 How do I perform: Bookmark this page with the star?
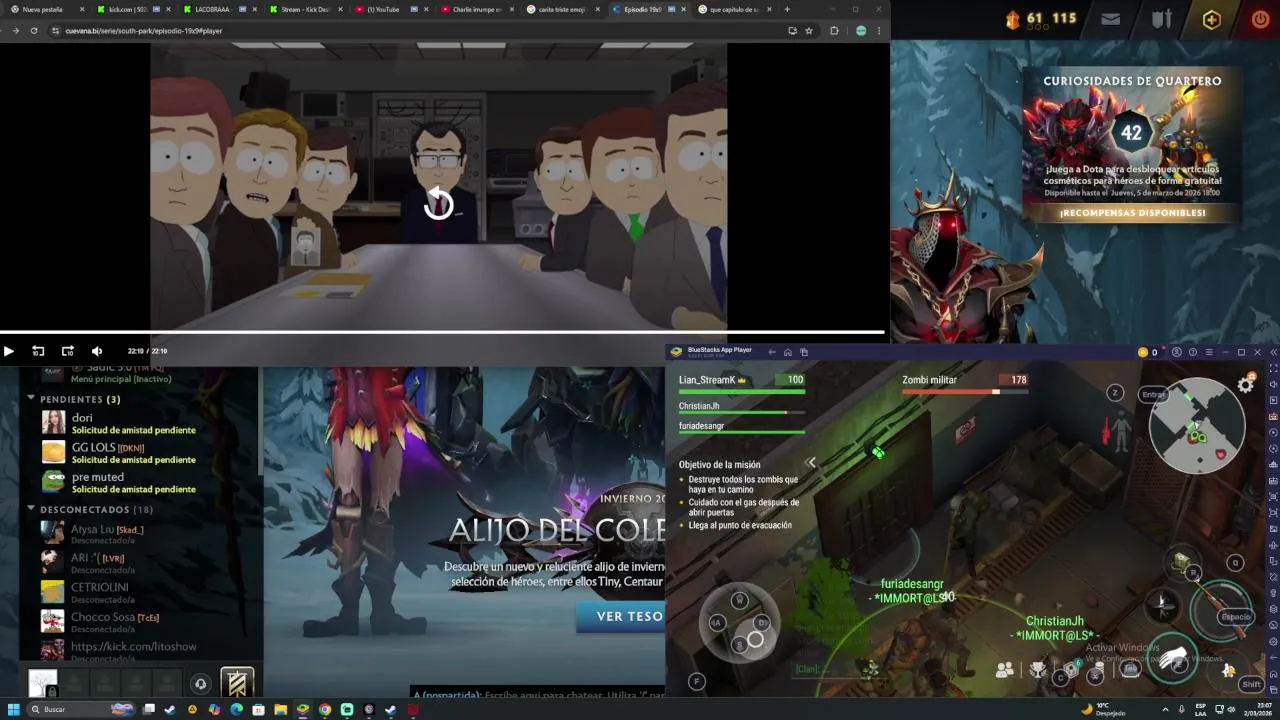coord(809,31)
